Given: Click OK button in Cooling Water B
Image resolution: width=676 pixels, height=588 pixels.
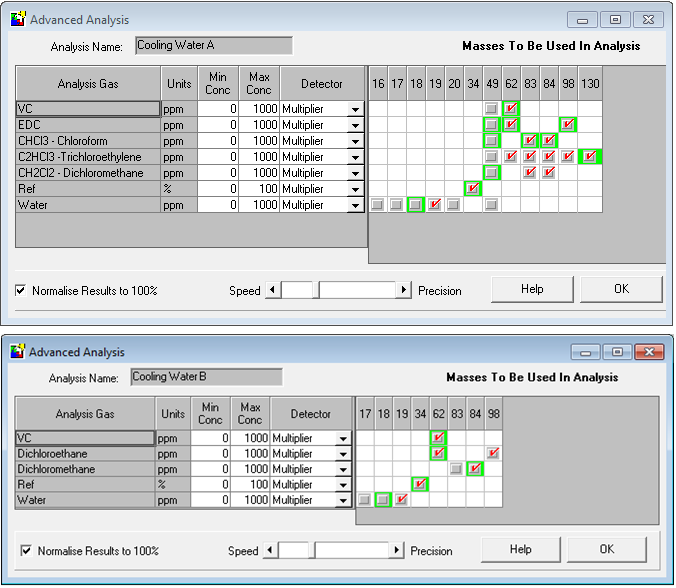Looking at the screenshot, I should tap(607, 549).
